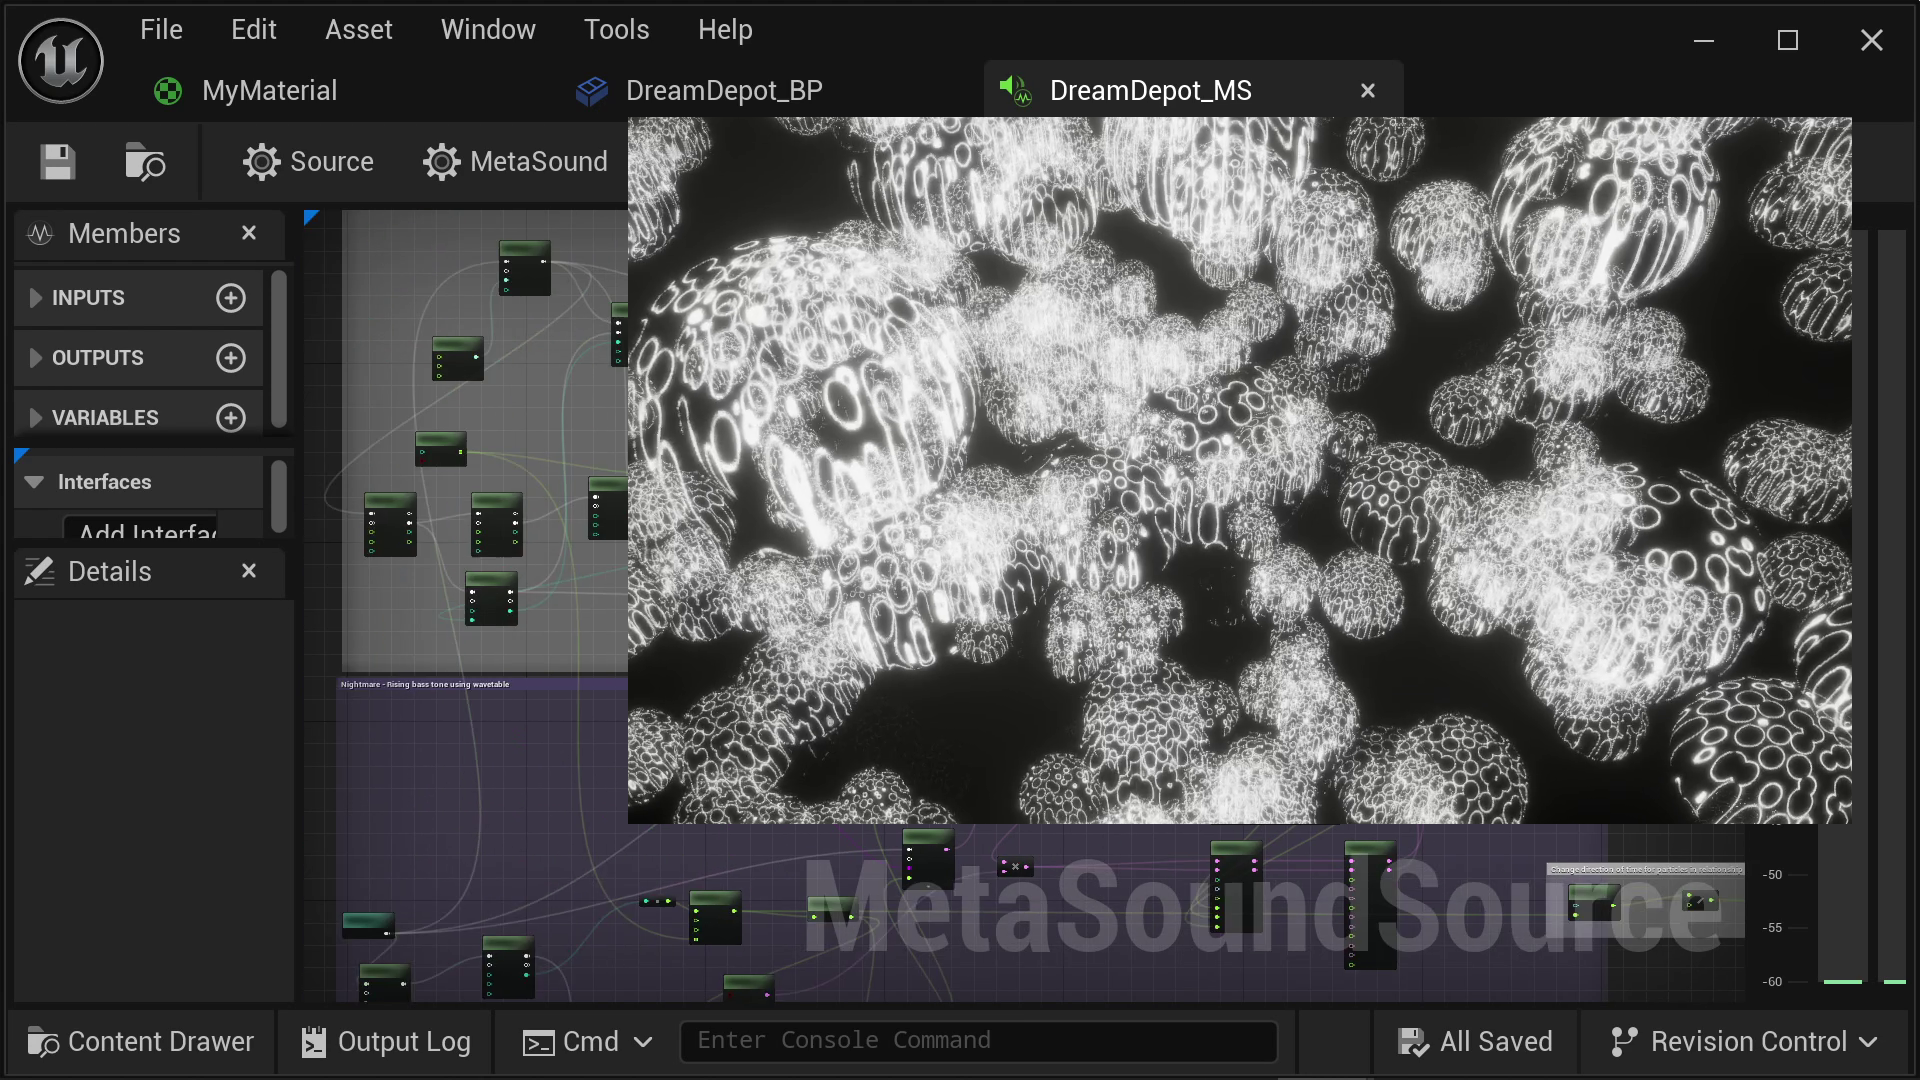1920x1080 pixels.
Task: Click the All Saved disk icon
Action: coord(1413,1042)
